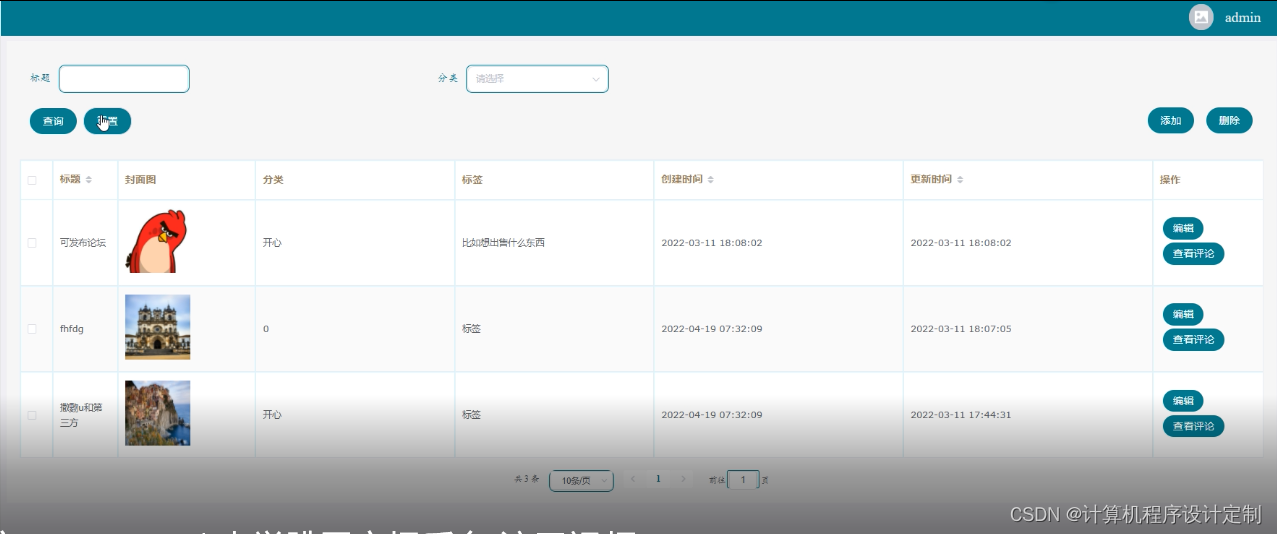Screen dimensions: 1277x534
Task: Tick the select-all checkbox in table header
Action: point(32,180)
